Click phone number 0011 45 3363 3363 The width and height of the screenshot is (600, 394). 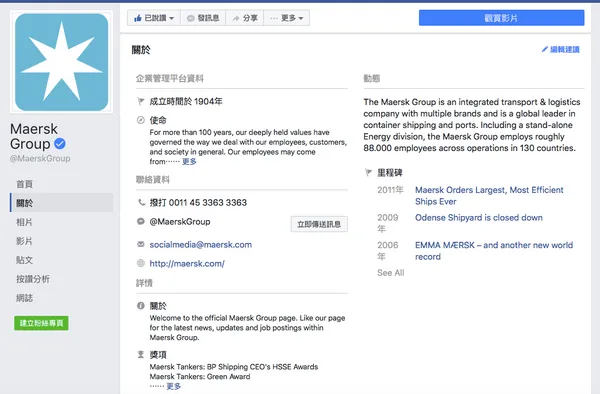point(208,202)
